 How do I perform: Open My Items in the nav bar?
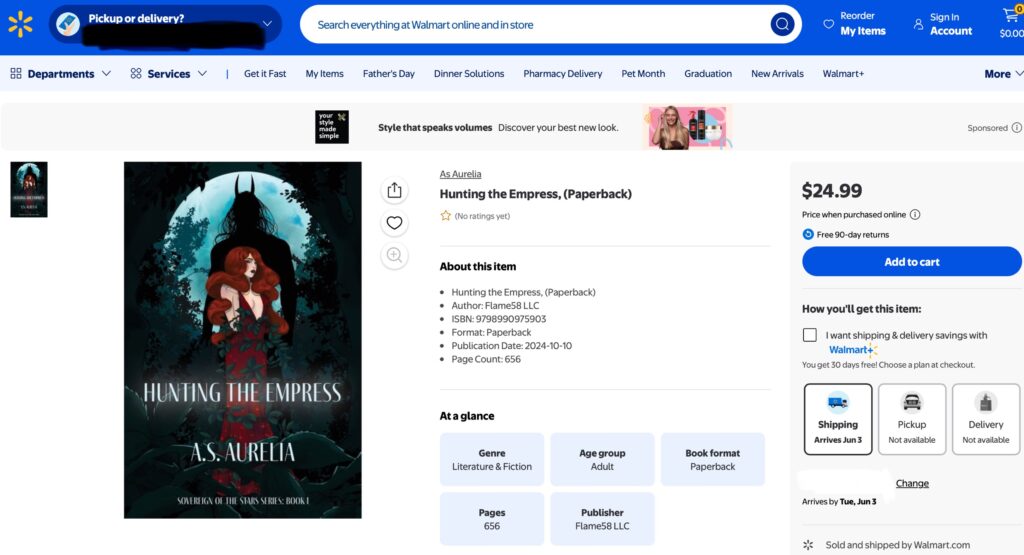pyautogui.click(x=325, y=74)
